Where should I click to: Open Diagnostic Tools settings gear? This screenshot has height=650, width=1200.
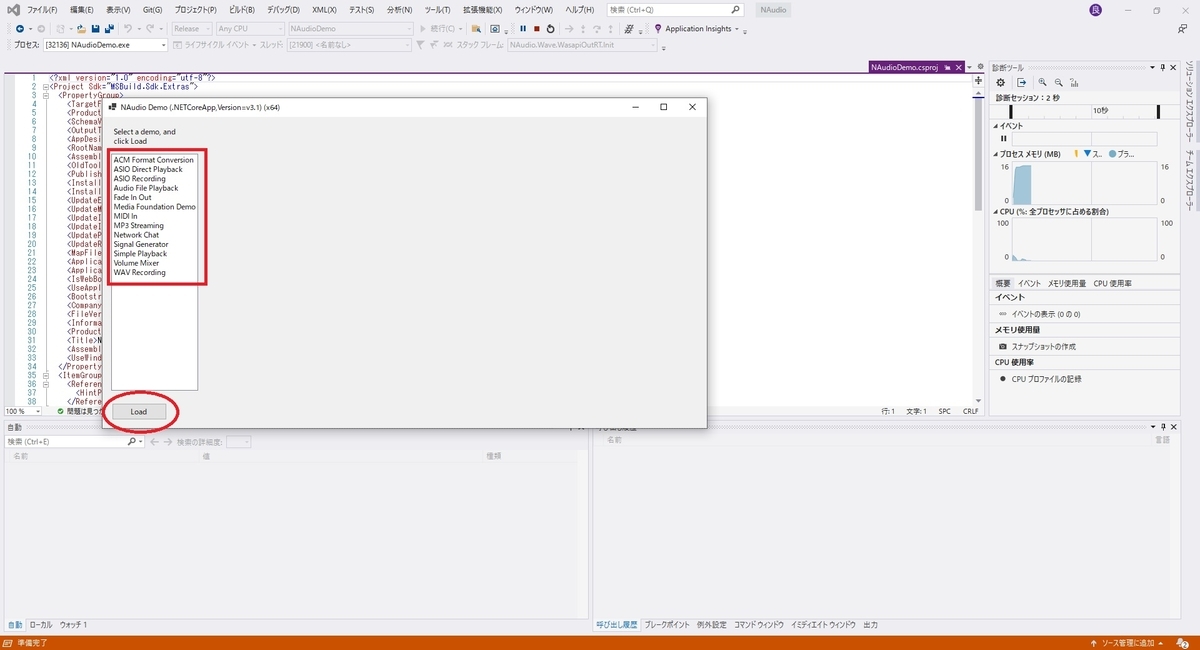pyautogui.click(x=1001, y=82)
